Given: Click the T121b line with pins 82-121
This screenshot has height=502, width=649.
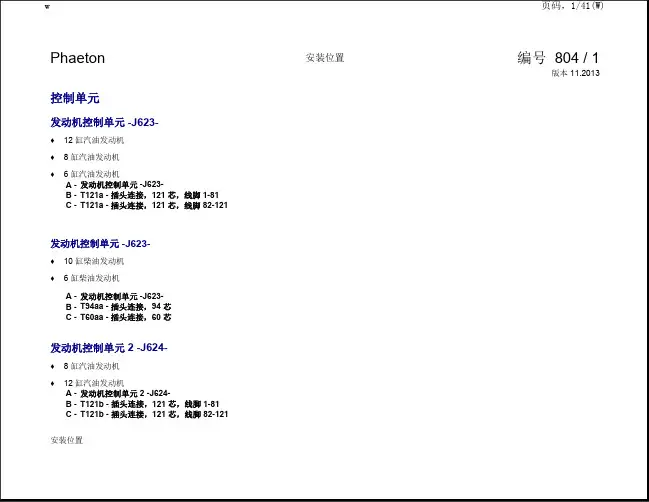Looking at the screenshot, I should point(146,413).
